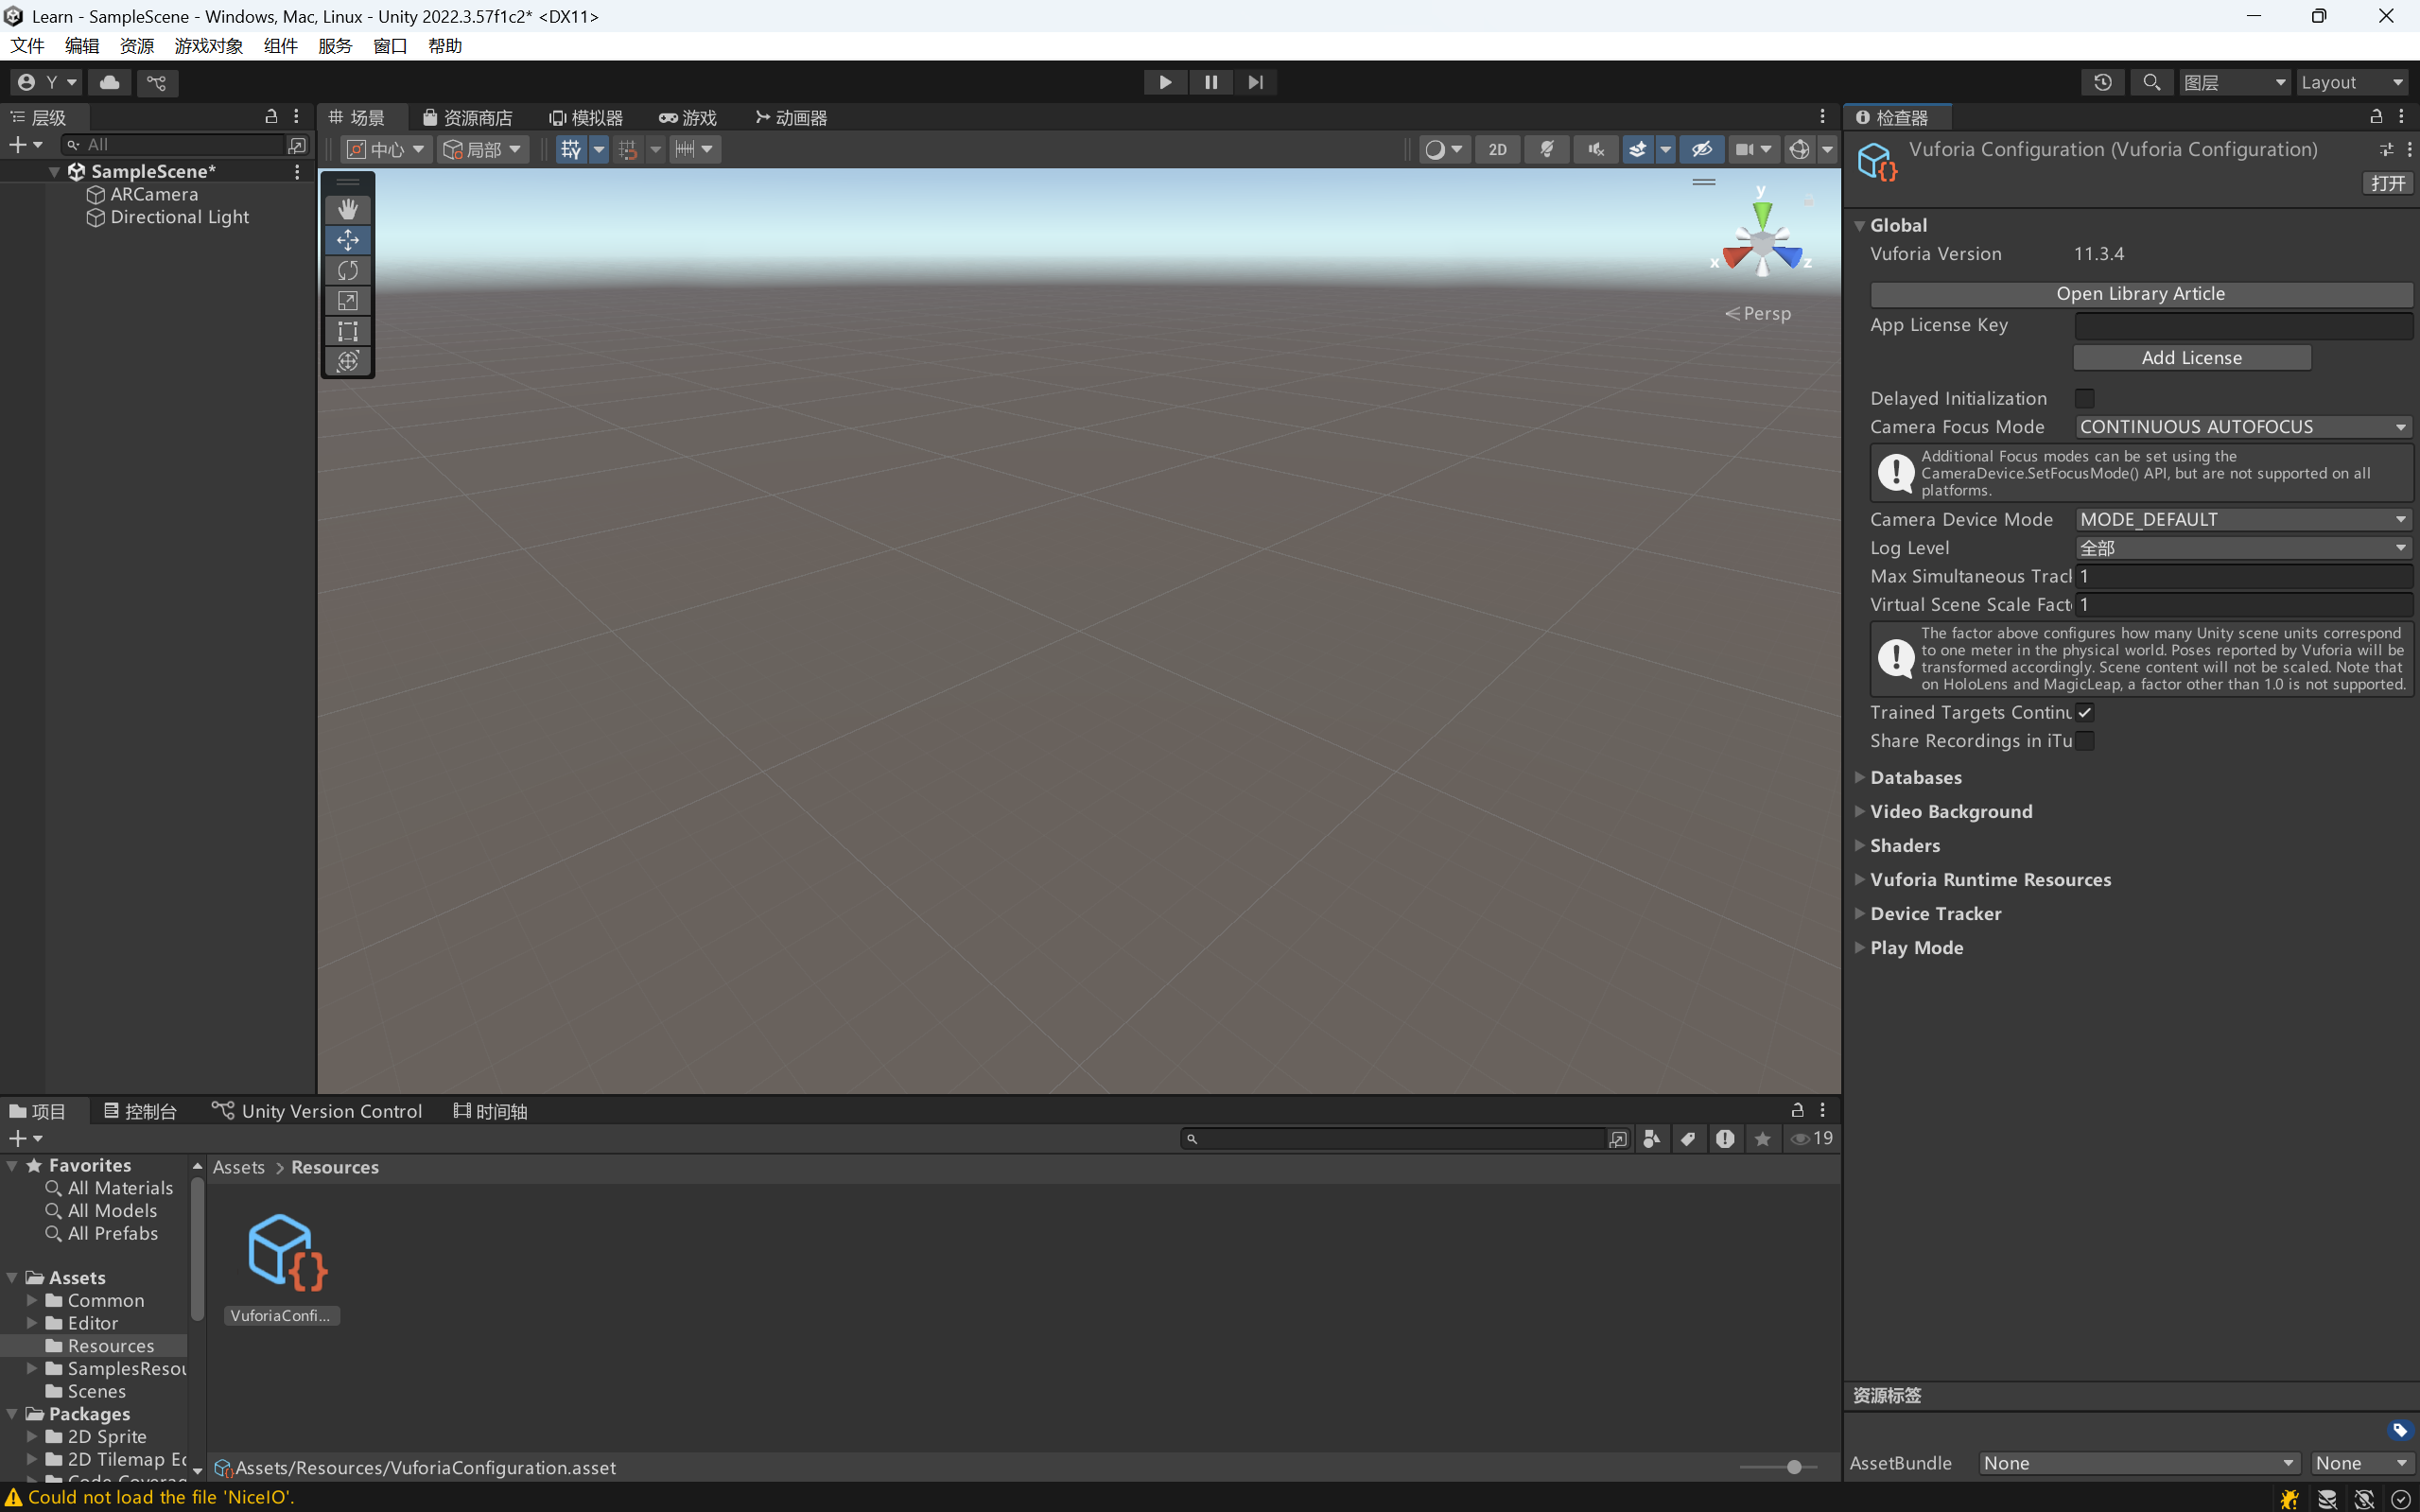Viewport: 2420px width, 1512px height.
Task: Toggle 2D view mode
Action: click(1497, 149)
